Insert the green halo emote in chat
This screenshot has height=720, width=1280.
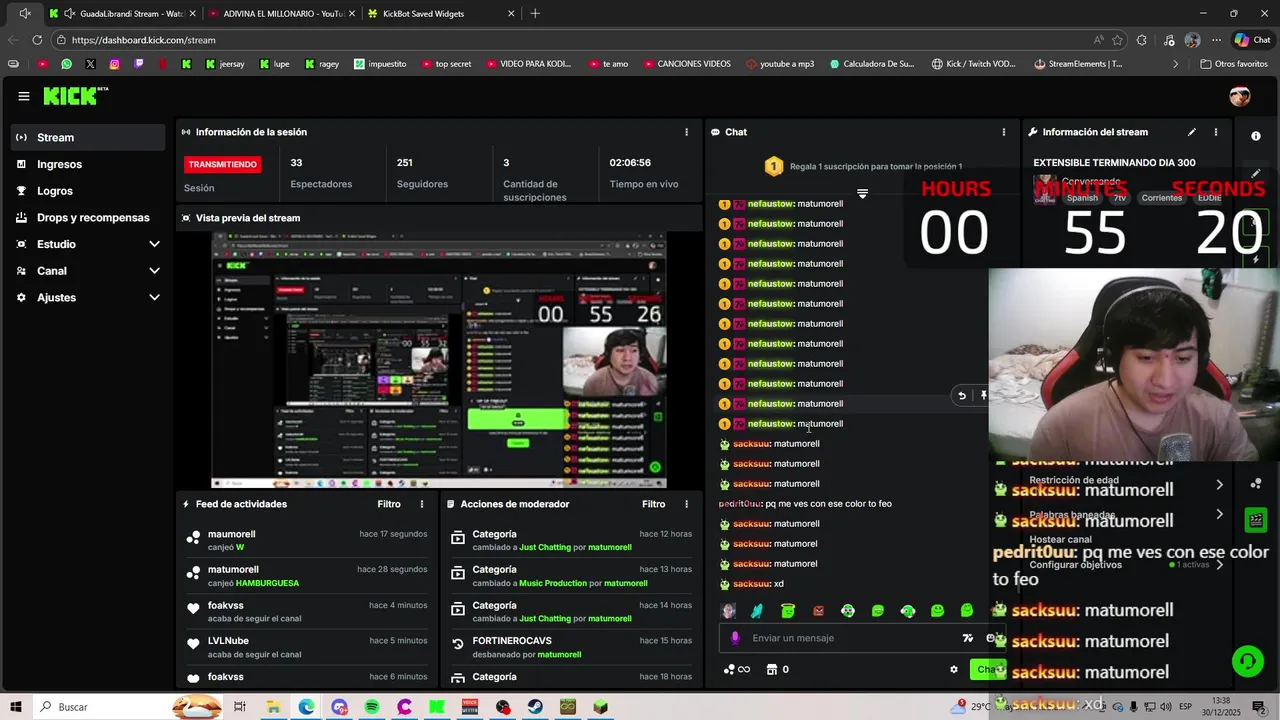(x=788, y=611)
